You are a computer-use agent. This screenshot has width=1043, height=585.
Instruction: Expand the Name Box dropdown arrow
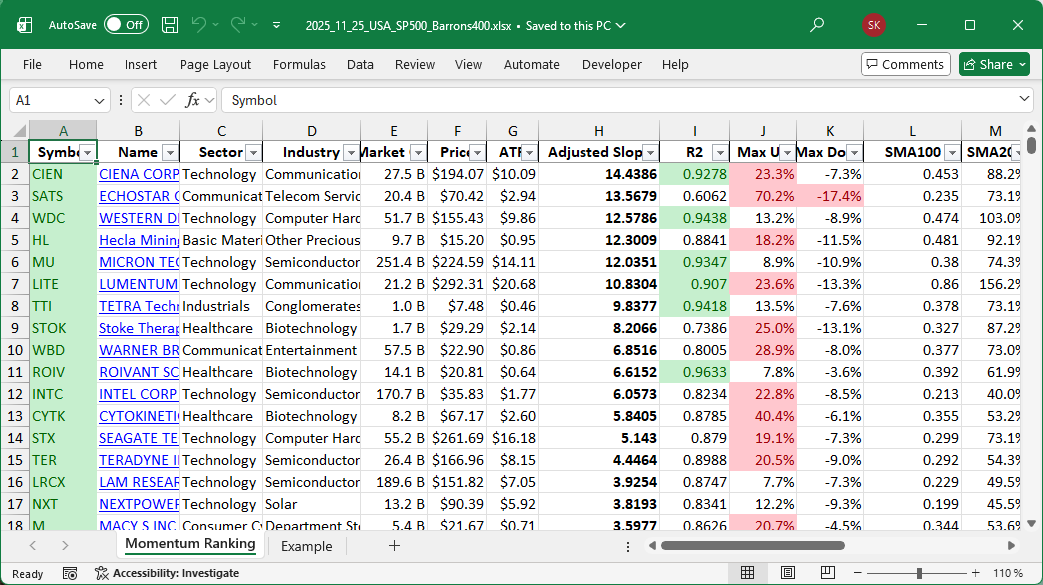(99, 100)
